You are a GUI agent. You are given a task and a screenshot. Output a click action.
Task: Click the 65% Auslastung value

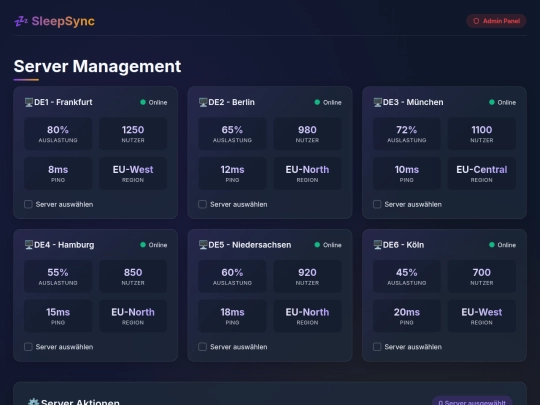(x=232, y=130)
